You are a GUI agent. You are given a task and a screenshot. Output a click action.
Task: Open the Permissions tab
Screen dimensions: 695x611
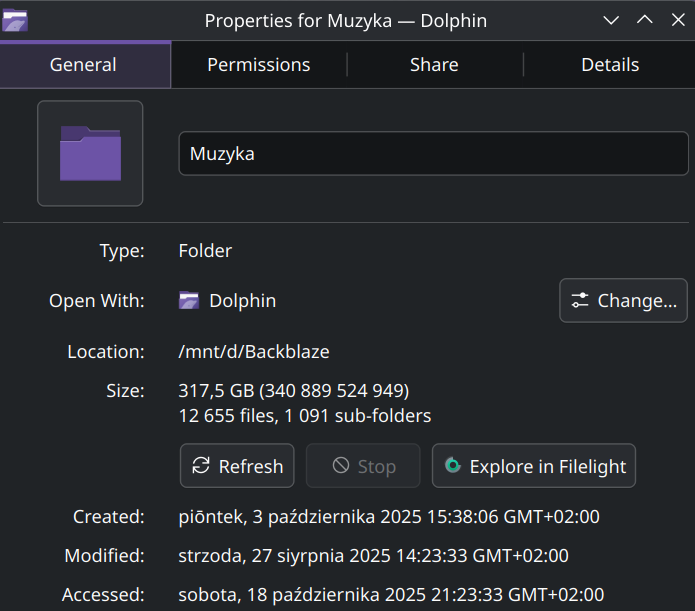(x=259, y=65)
